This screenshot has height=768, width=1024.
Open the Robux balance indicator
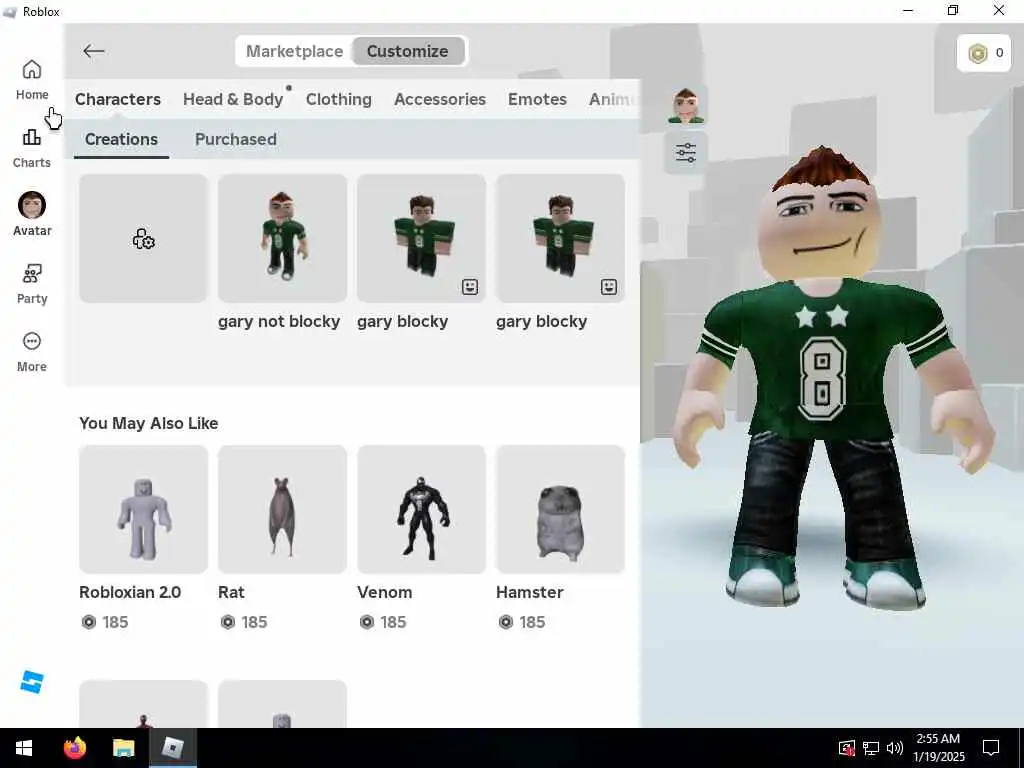tap(985, 53)
